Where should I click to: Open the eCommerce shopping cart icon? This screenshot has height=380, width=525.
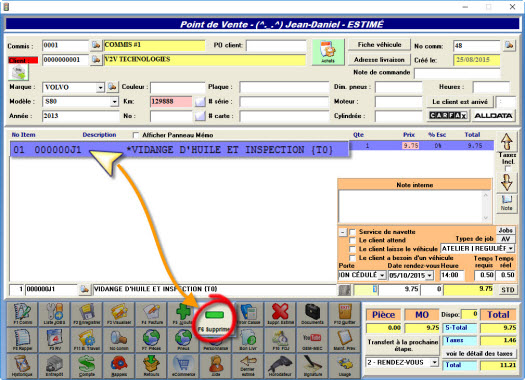[x=183, y=366]
